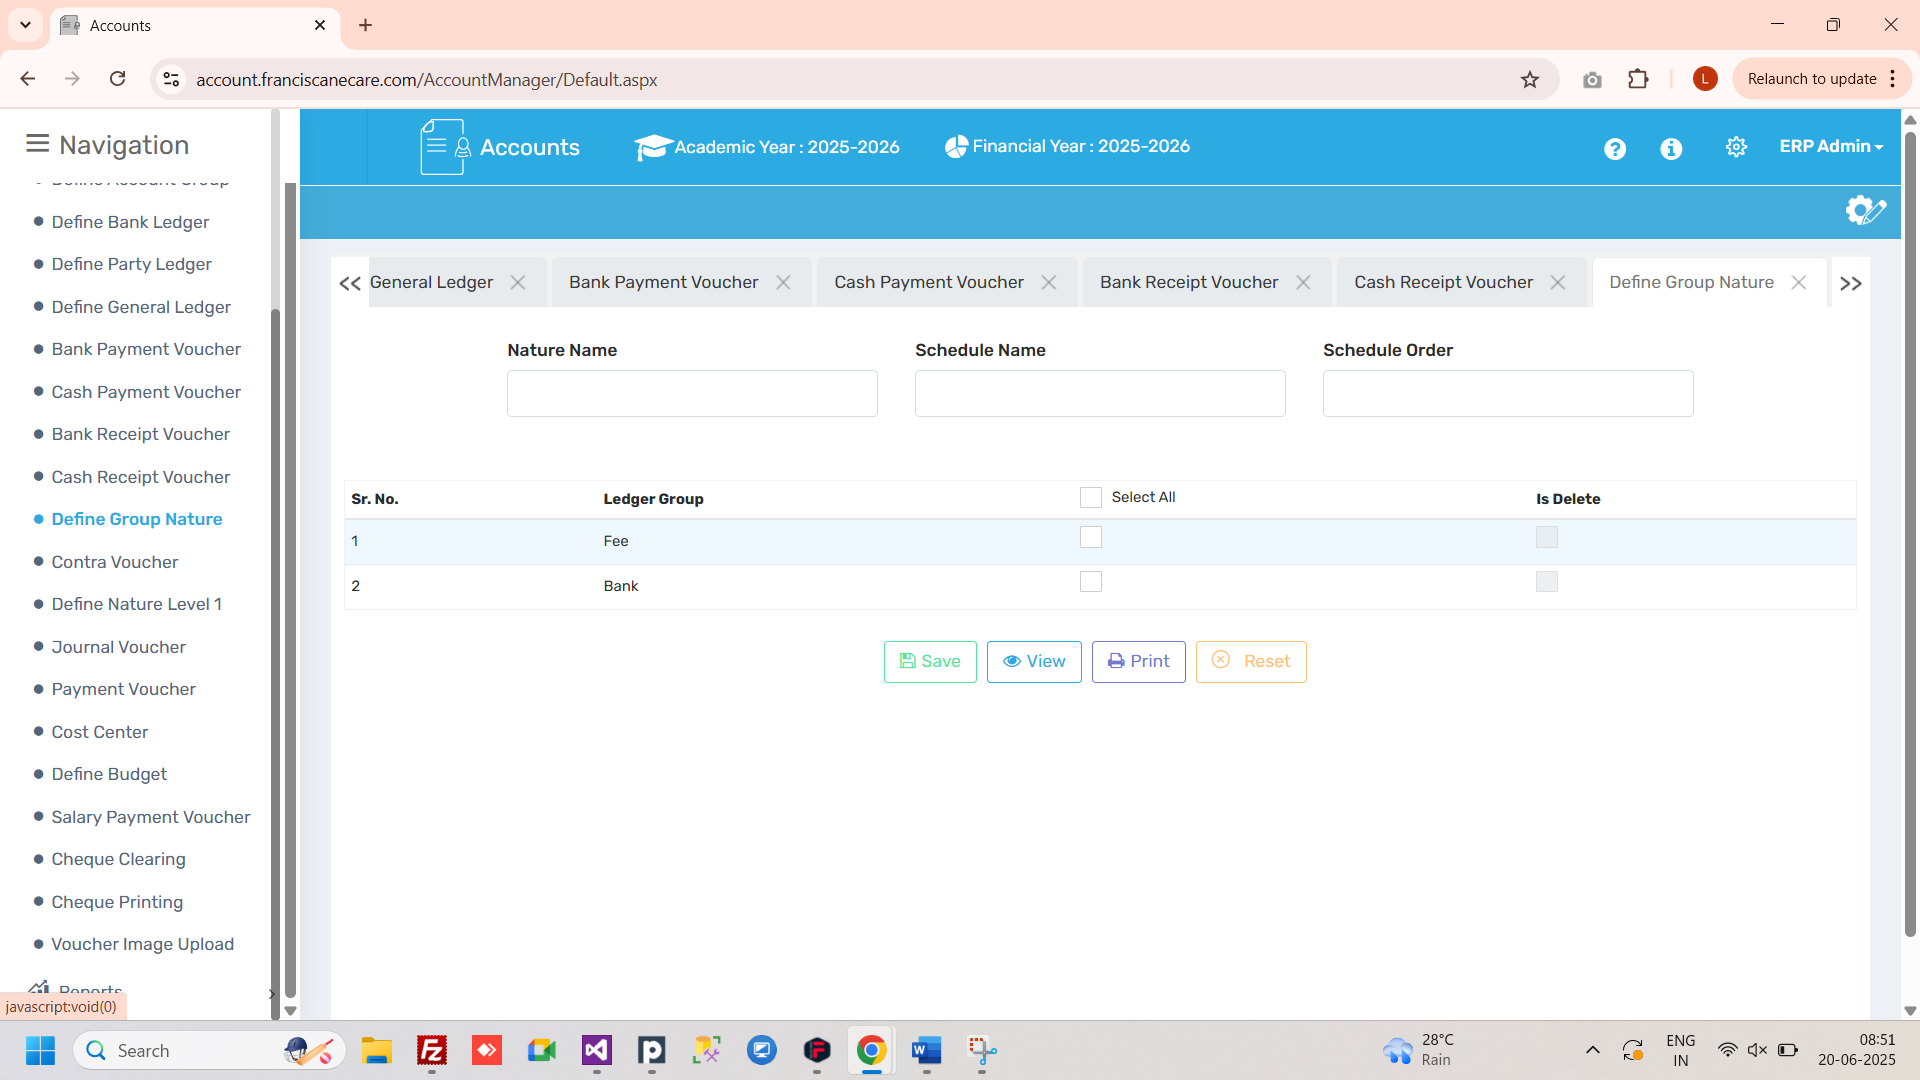Click into the Nature Name input field
Viewport: 1920px width, 1080px height.
[x=691, y=393]
